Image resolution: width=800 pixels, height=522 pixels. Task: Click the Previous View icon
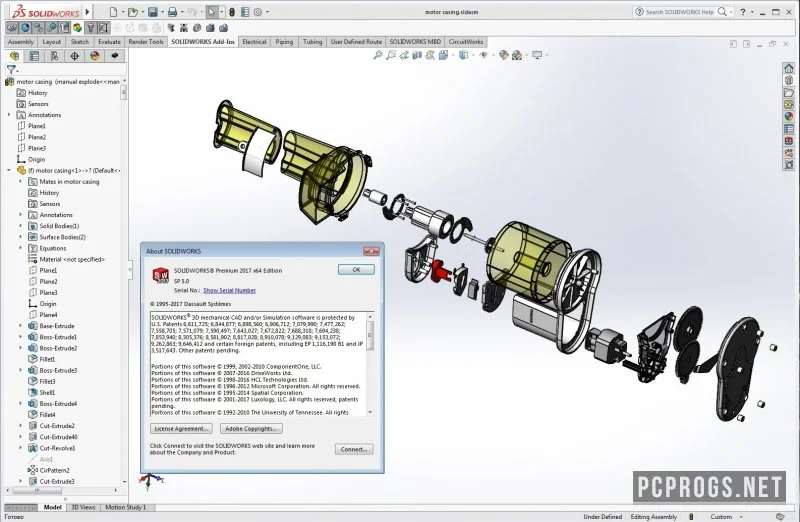coord(404,55)
